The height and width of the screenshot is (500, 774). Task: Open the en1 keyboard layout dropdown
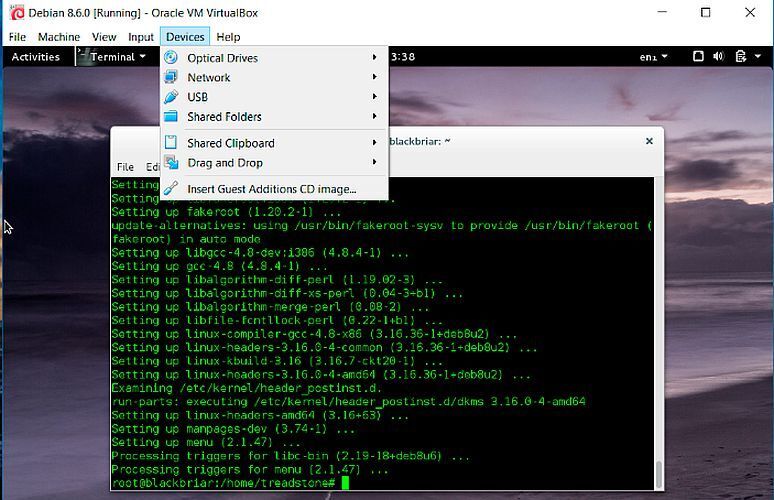pos(654,57)
